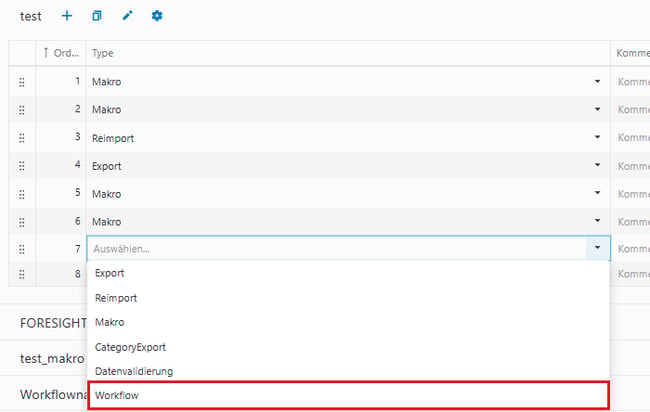Choose Export from the dropdown list
Screen dimensions: 650x412
pyautogui.click(x=348, y=273)
